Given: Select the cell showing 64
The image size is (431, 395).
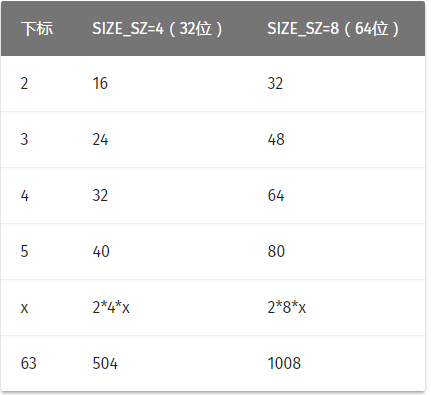Looking at the screenshot, I should (x=276, y=195).
